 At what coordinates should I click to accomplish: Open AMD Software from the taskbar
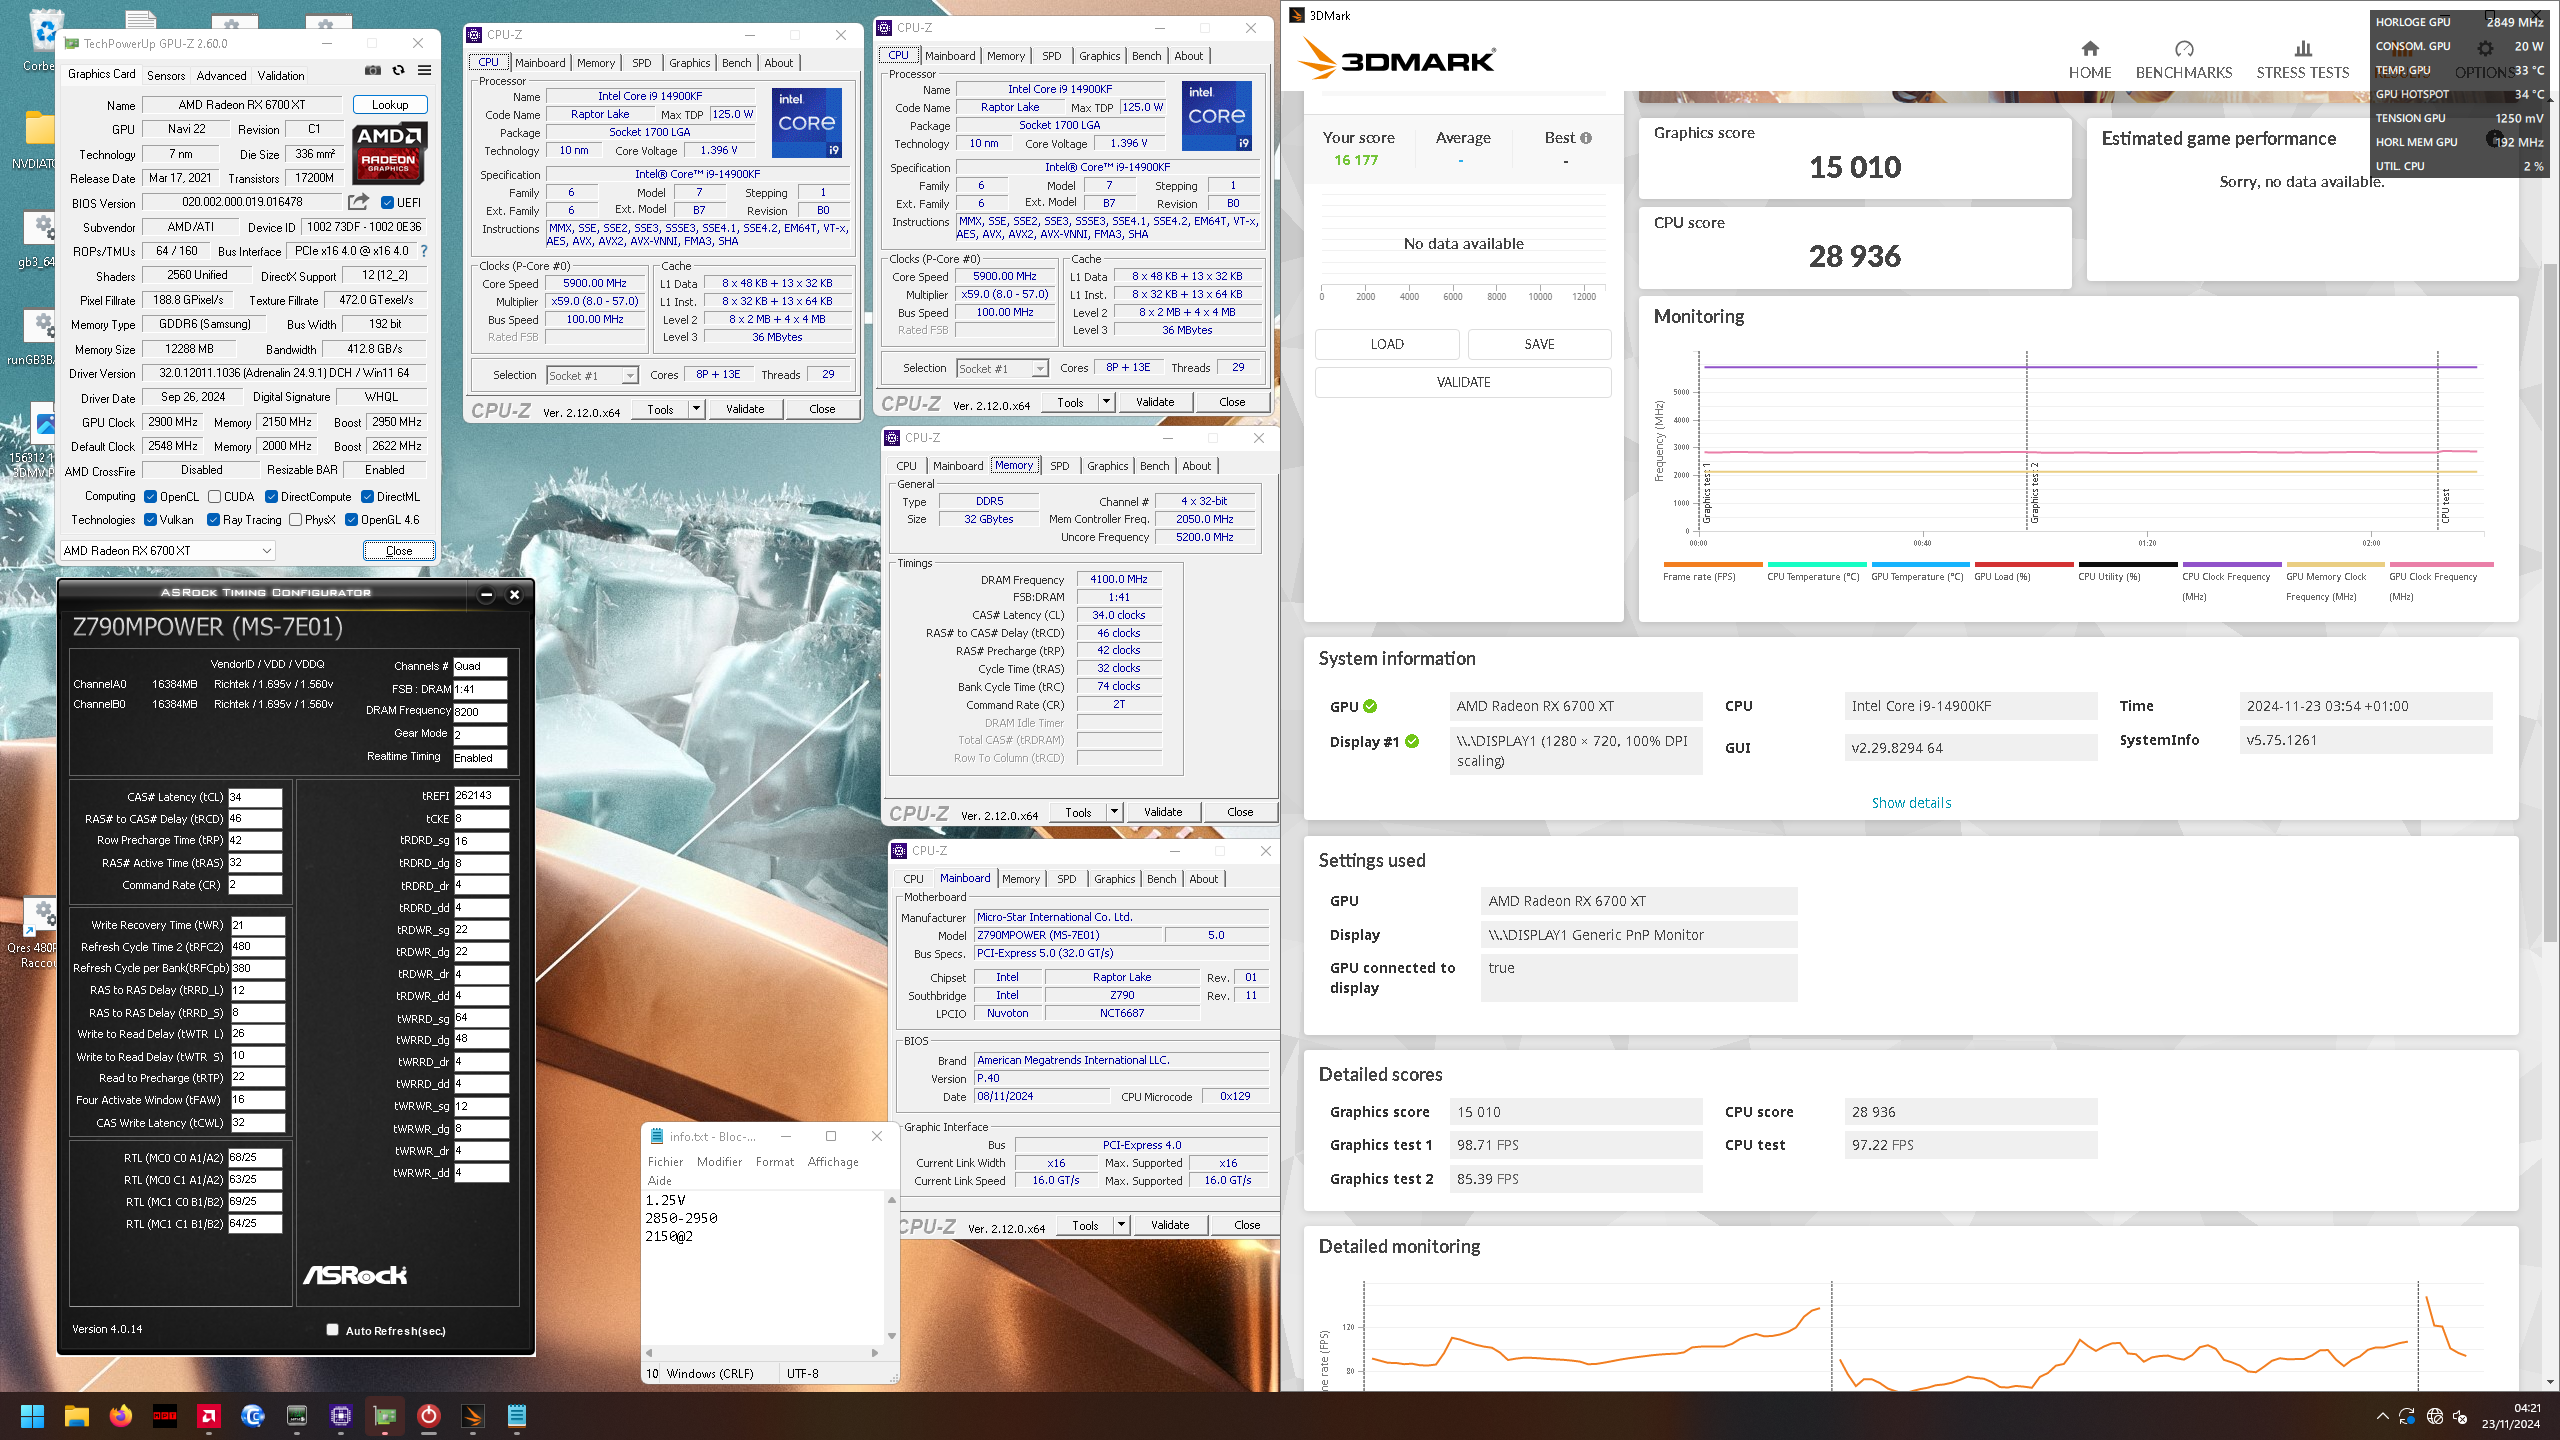pos(209,1416)
